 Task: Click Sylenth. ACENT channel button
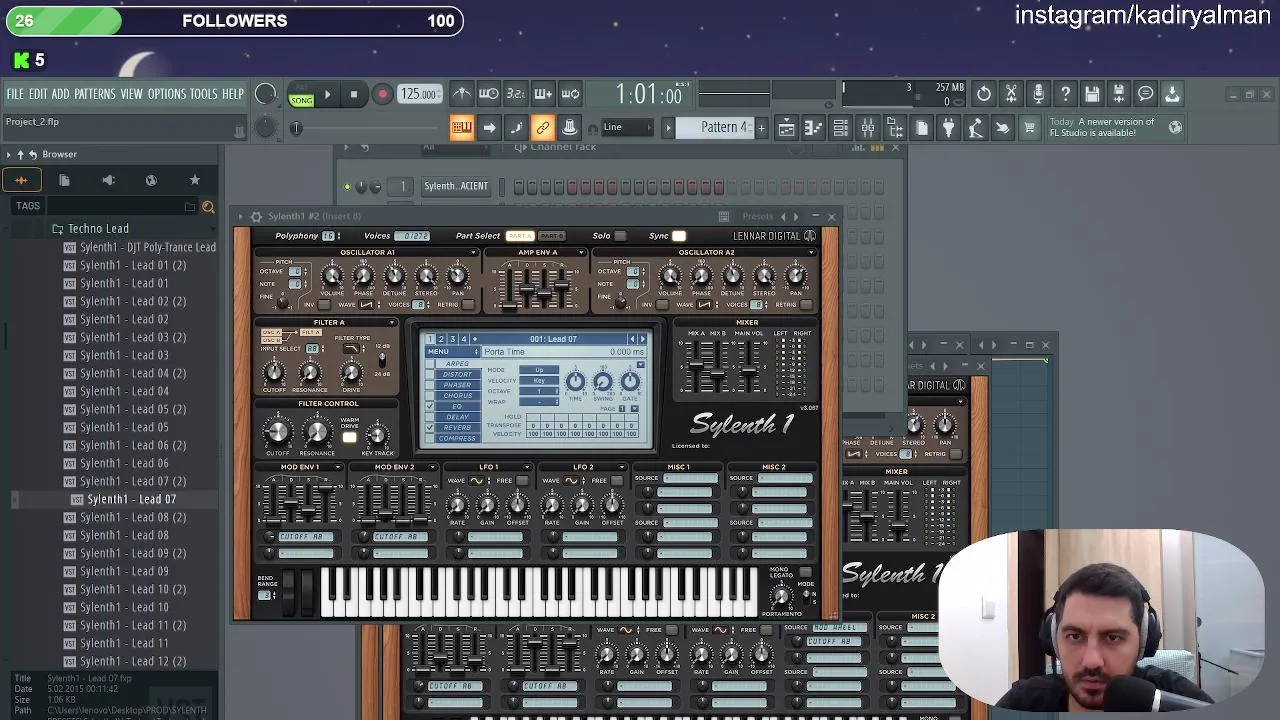coord(456,186)
